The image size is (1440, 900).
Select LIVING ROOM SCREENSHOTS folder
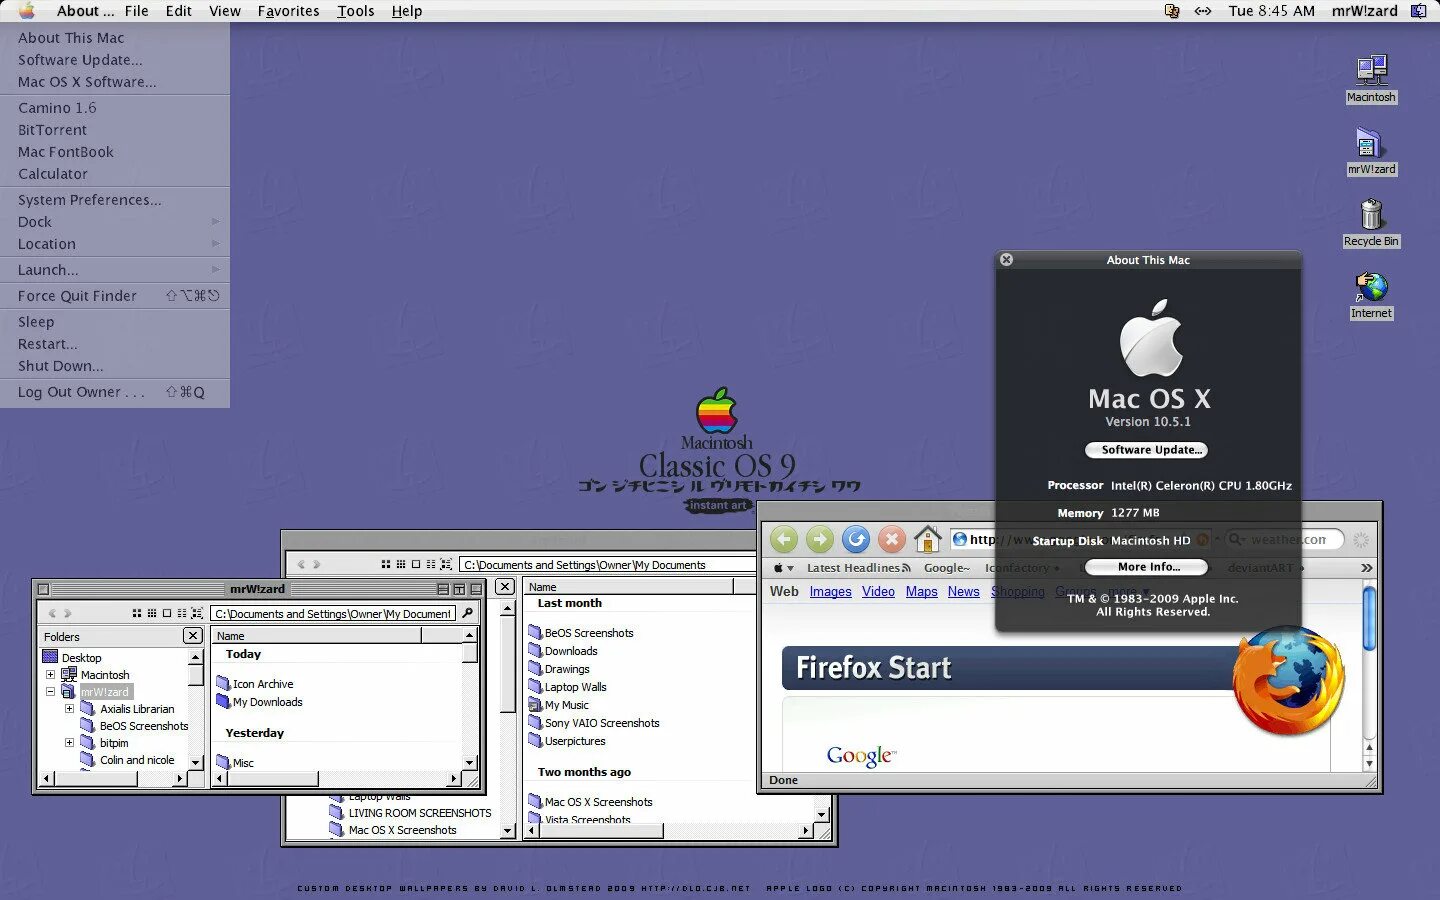411,813
